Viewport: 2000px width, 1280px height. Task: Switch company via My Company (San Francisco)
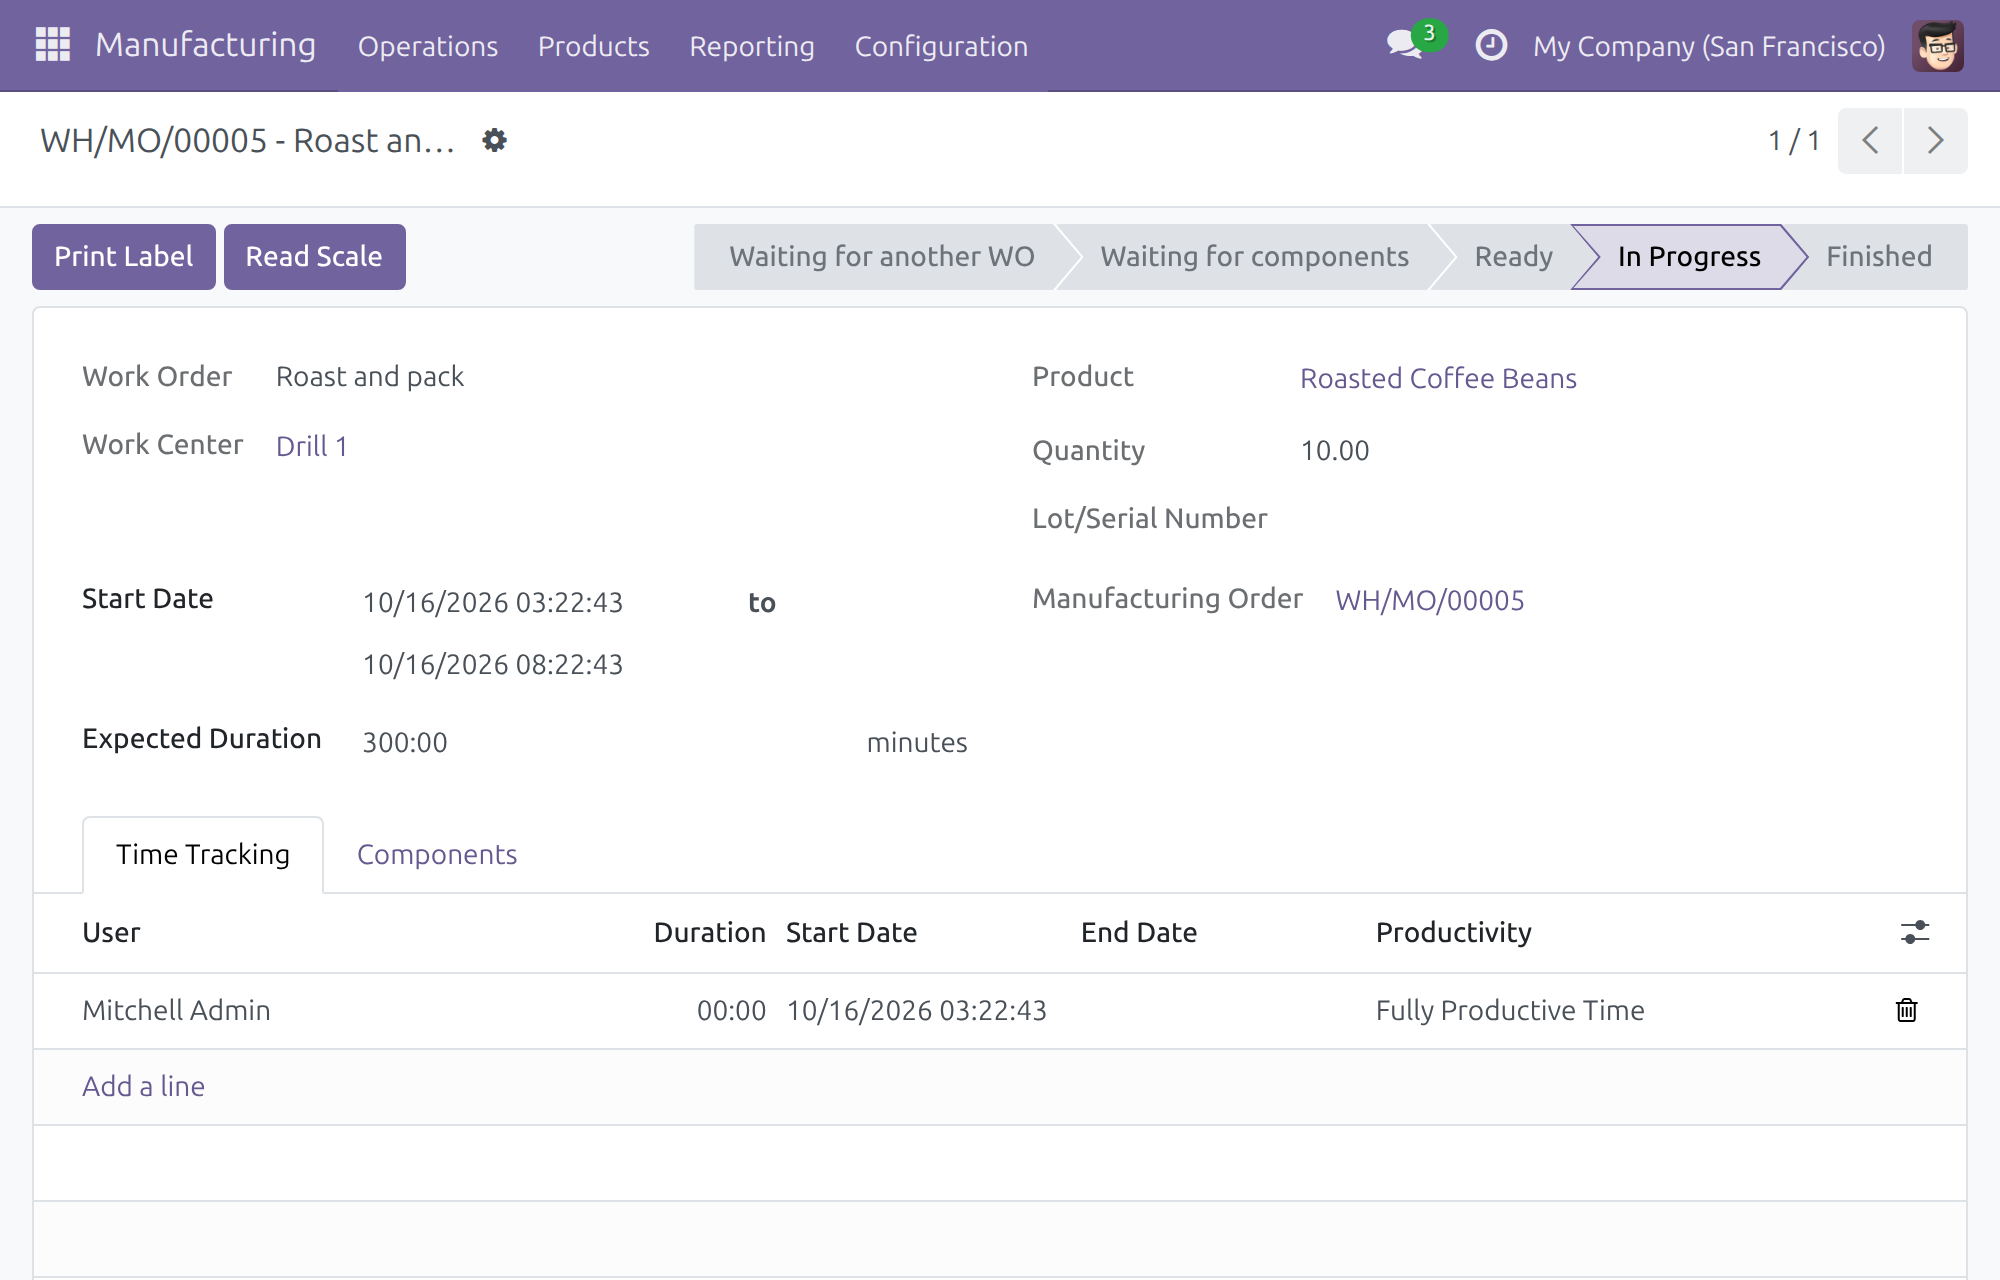pyautogui.click(x=1709, y=46)
